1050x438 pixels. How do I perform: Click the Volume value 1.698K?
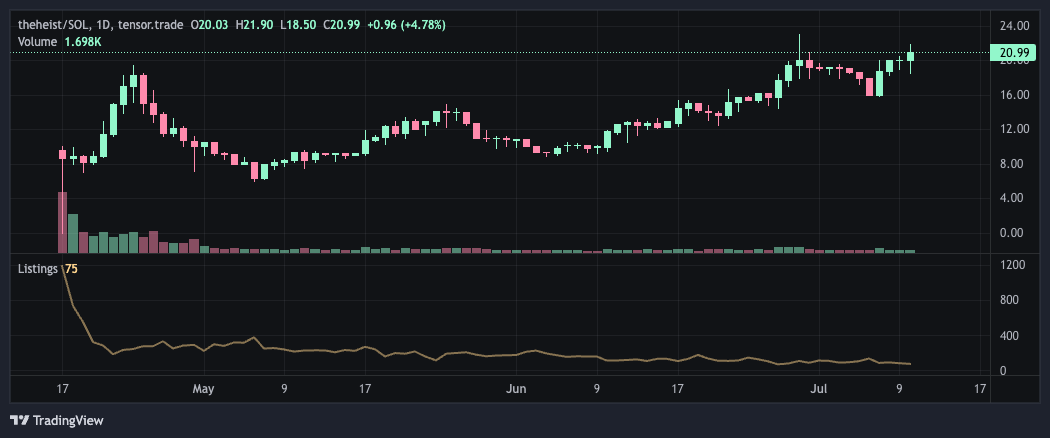pyautogui.click(x=82, y=42)
